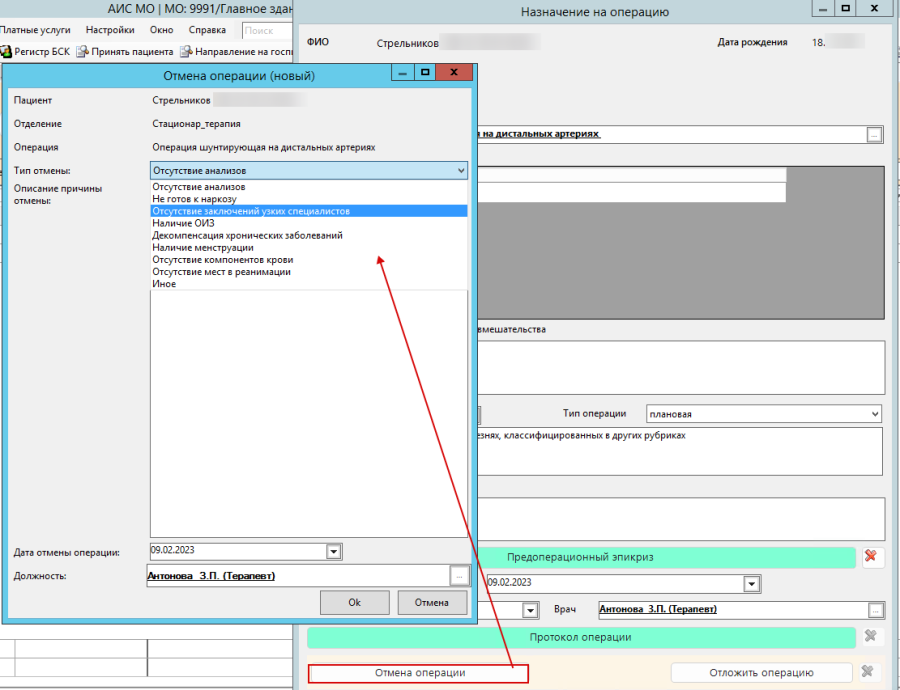This screenshot has height=690, width=900.
Task: Open Дата отмены операции date dropdown
Action: [x=333, y=552]
